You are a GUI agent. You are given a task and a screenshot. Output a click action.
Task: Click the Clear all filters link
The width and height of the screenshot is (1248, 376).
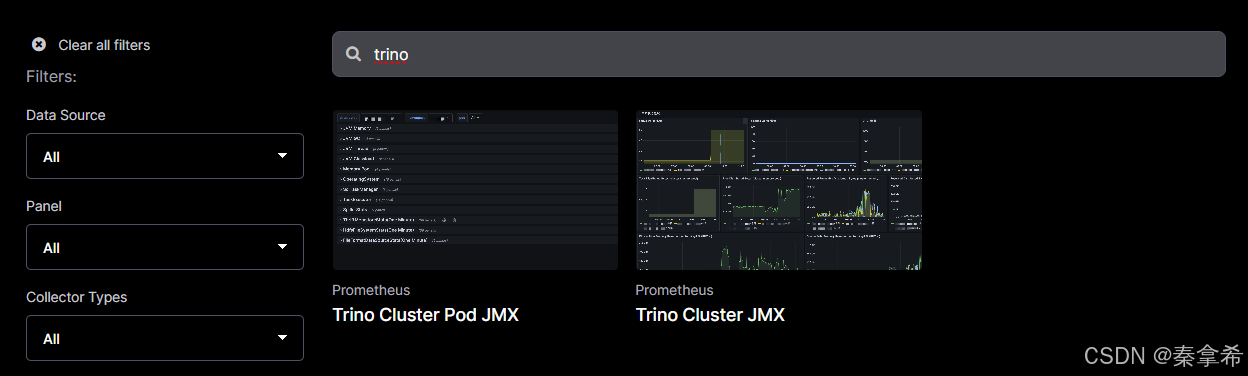click(x=104, y=45)
